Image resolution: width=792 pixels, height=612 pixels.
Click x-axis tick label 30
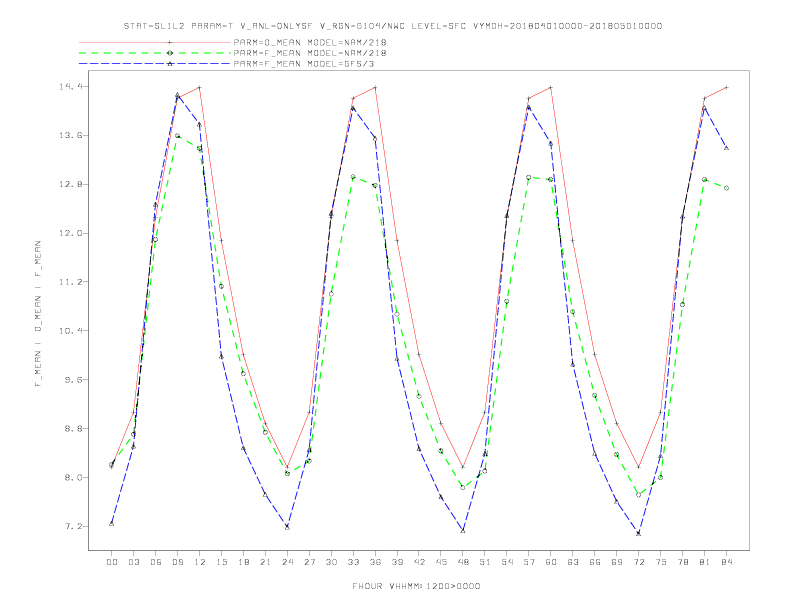click(331, 562)
